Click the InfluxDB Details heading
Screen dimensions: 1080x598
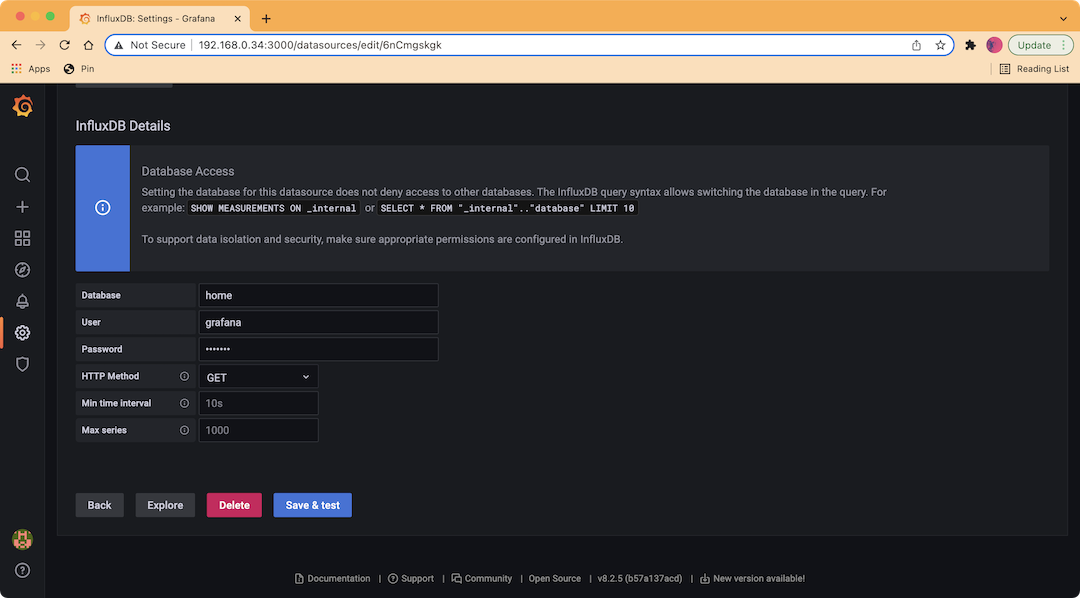pos(123,126)
